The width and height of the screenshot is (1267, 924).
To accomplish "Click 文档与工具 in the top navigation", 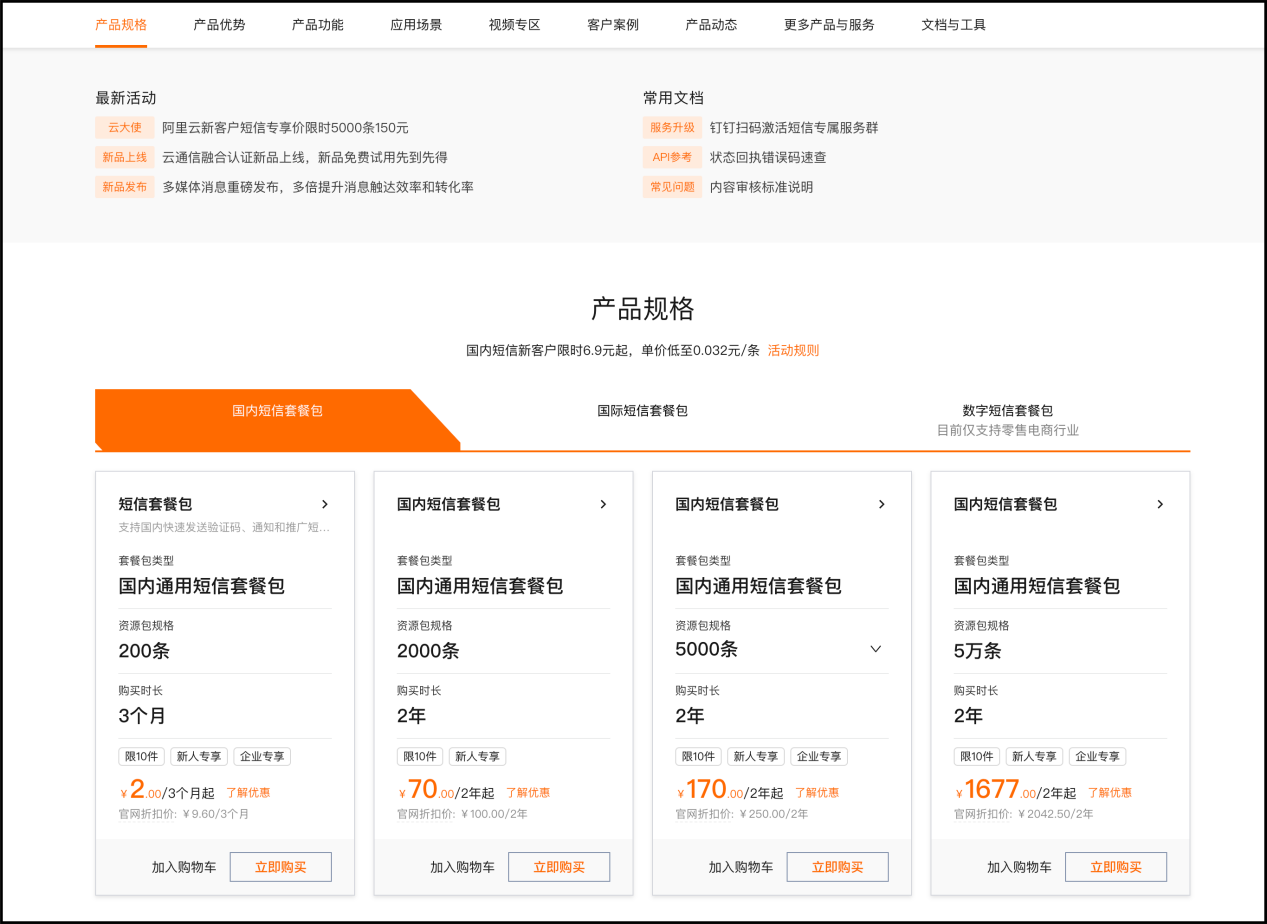I will (953, 25).
